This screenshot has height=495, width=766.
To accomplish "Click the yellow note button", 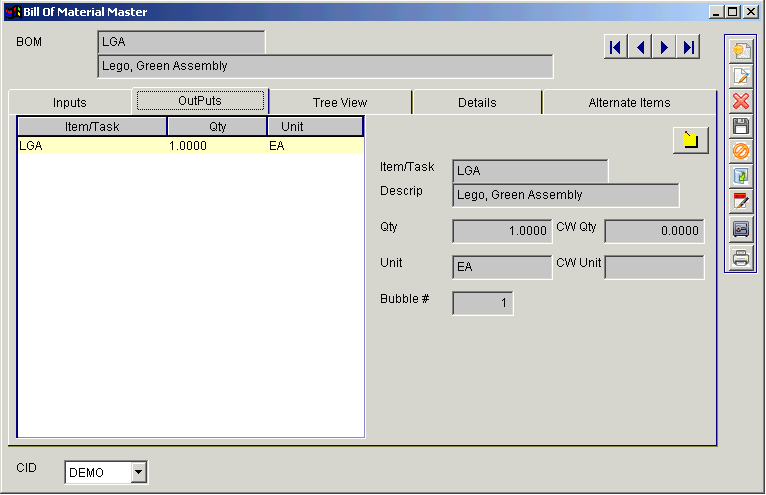I will 691,141.
